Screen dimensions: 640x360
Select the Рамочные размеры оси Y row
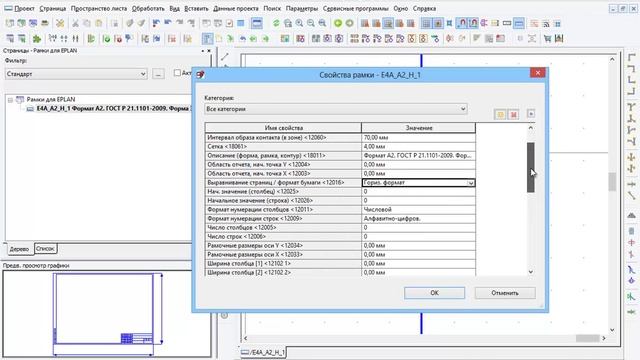coord(340,245)
